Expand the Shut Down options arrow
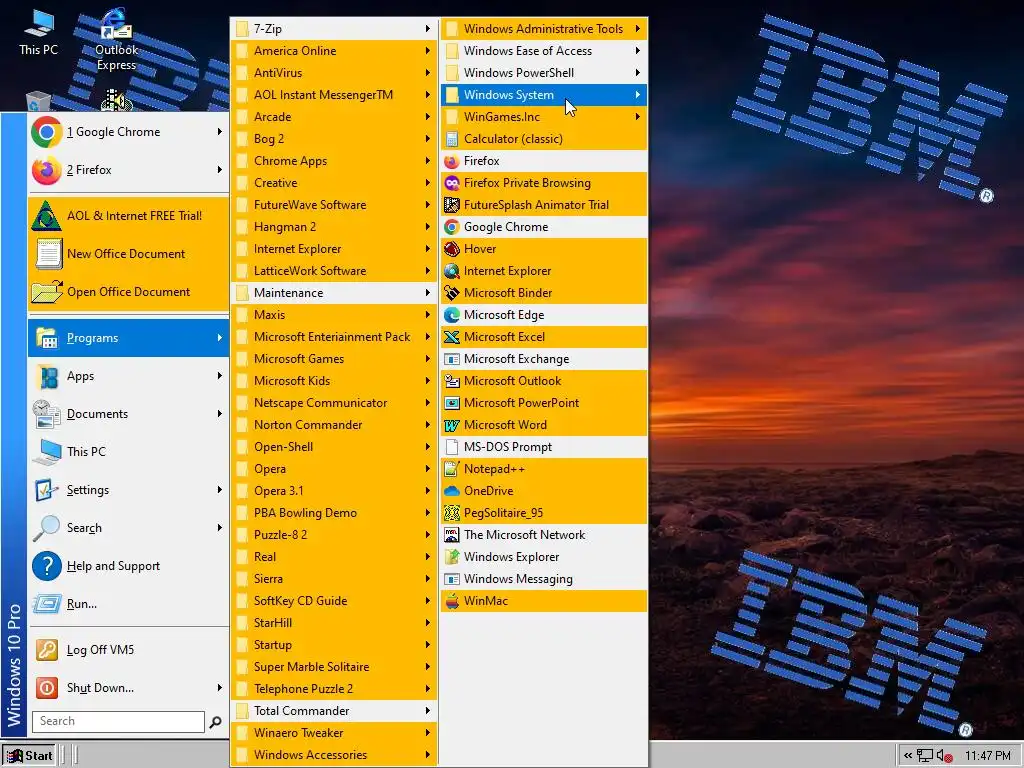 [219, 688]
